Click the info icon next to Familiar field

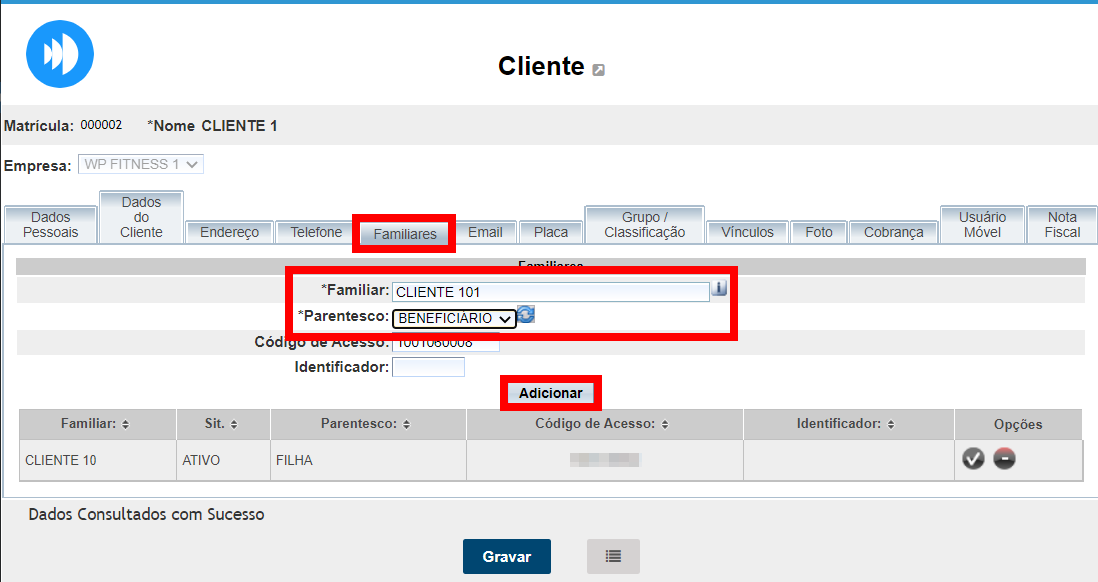tap(719, 289)
